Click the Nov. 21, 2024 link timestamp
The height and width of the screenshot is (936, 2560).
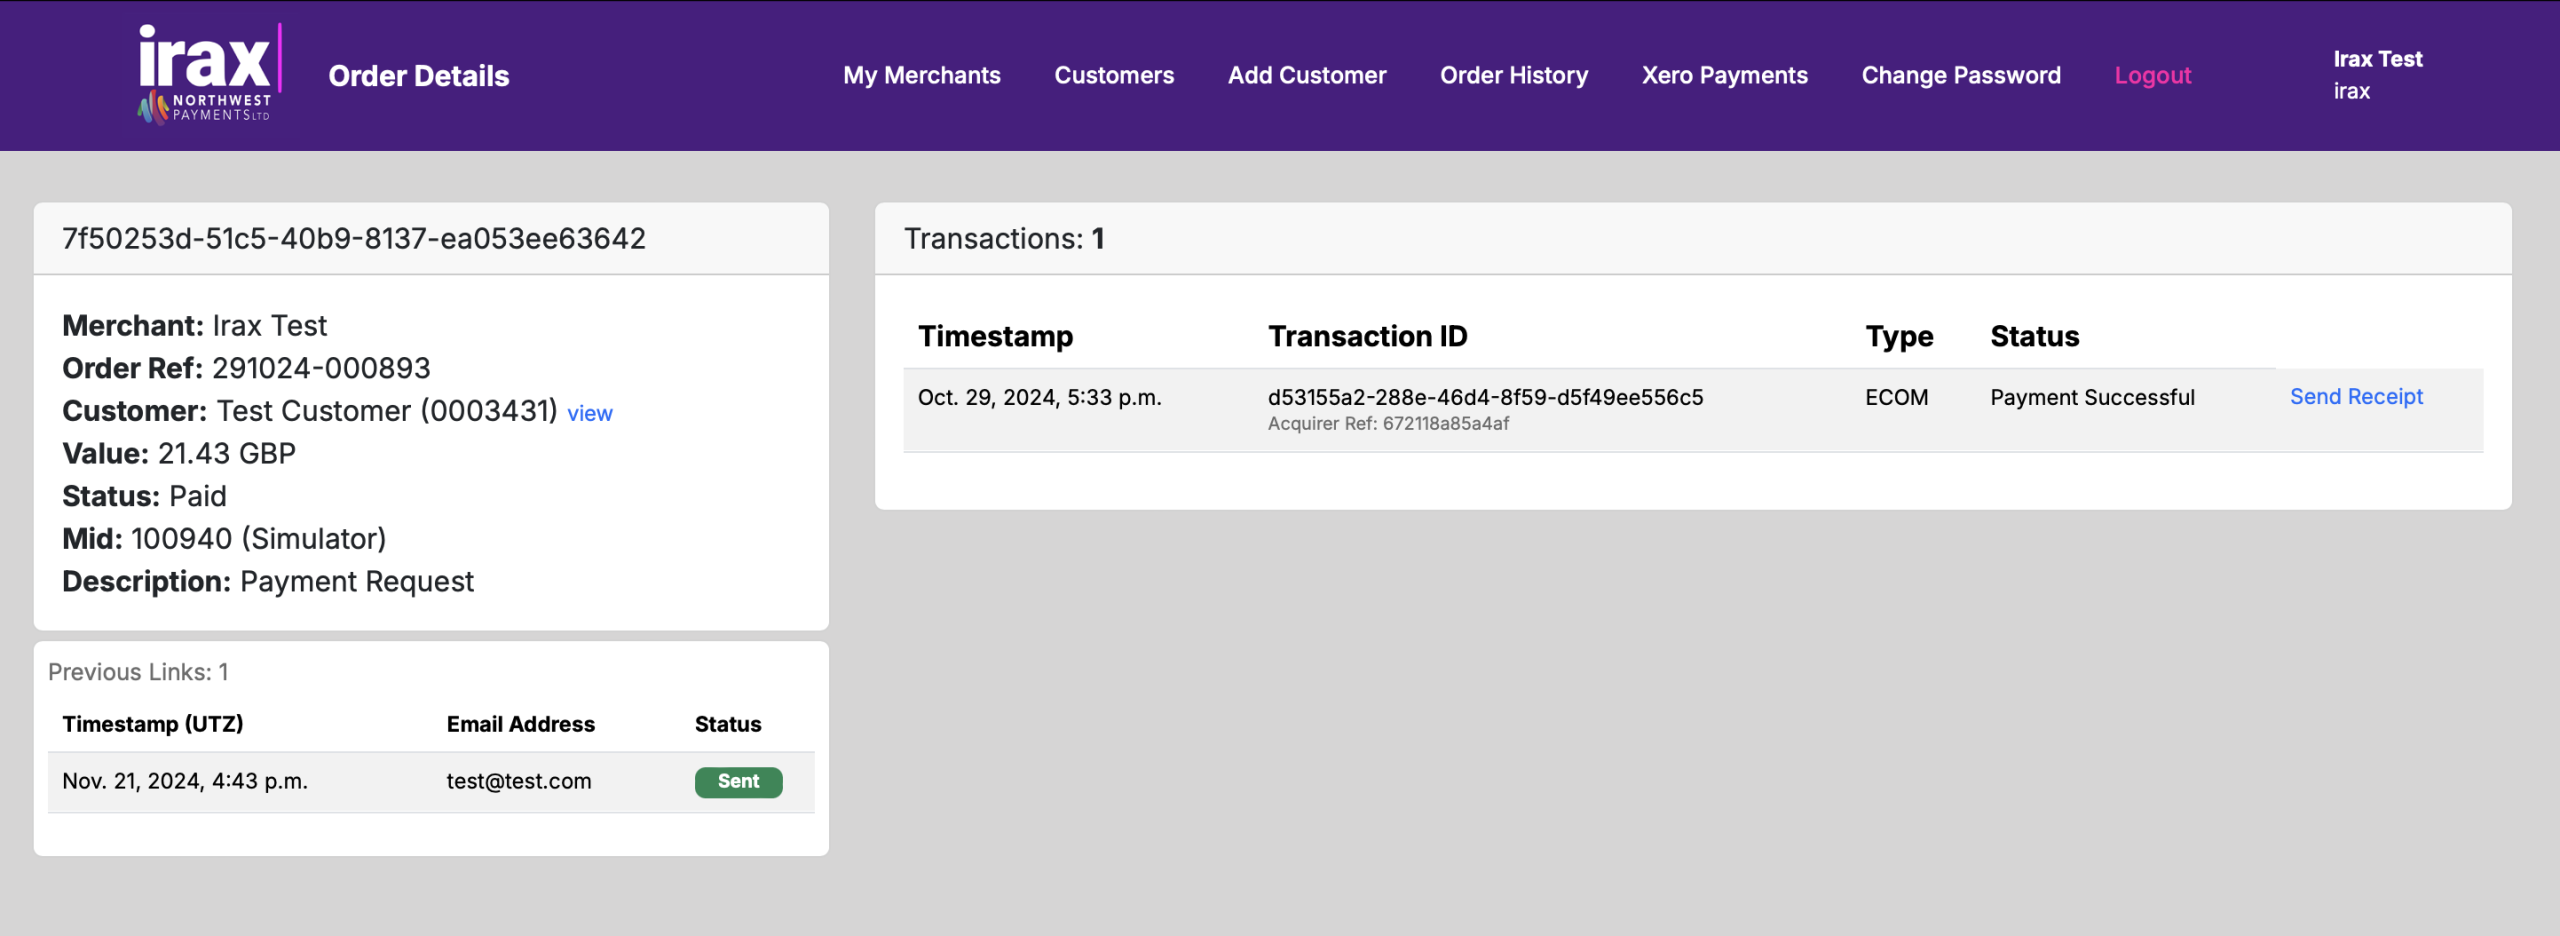(185, 781)
